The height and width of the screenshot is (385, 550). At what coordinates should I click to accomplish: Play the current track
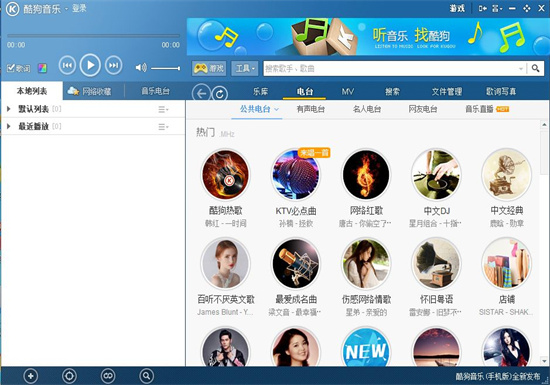(90, 65)
